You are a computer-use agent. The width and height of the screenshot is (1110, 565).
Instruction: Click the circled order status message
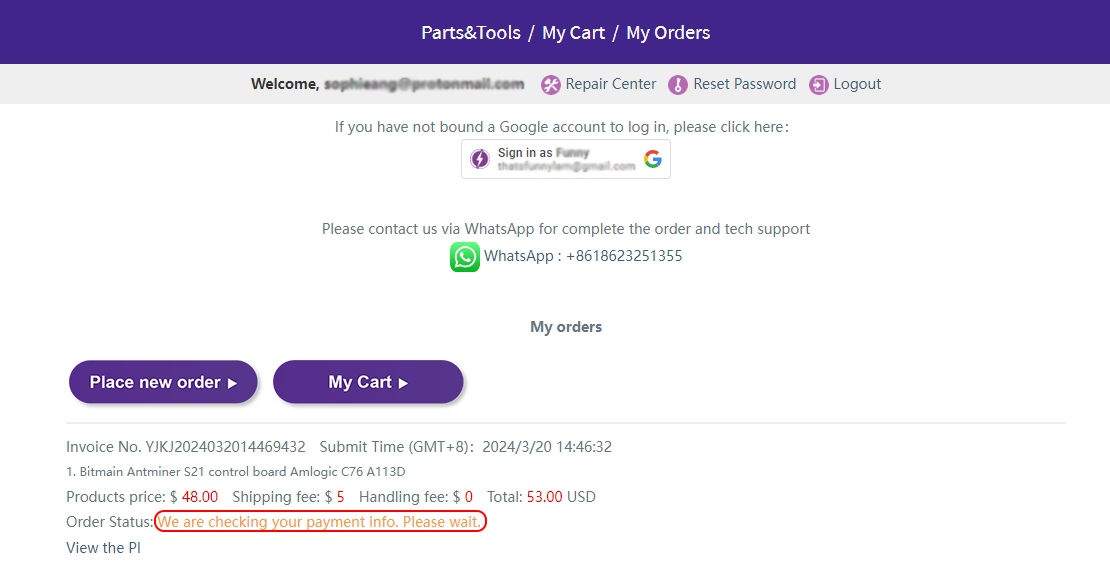pos(320,522)
